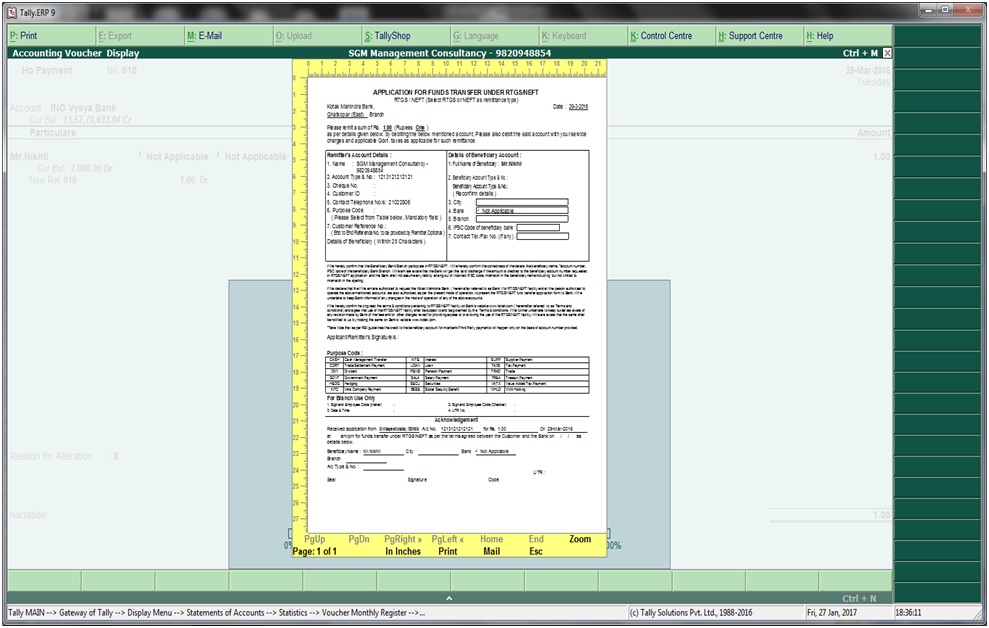Viewport: 989px width, 628px height.
Task: Click the Tally.ERP 9 title bar icon
Action: click(11, 11)
